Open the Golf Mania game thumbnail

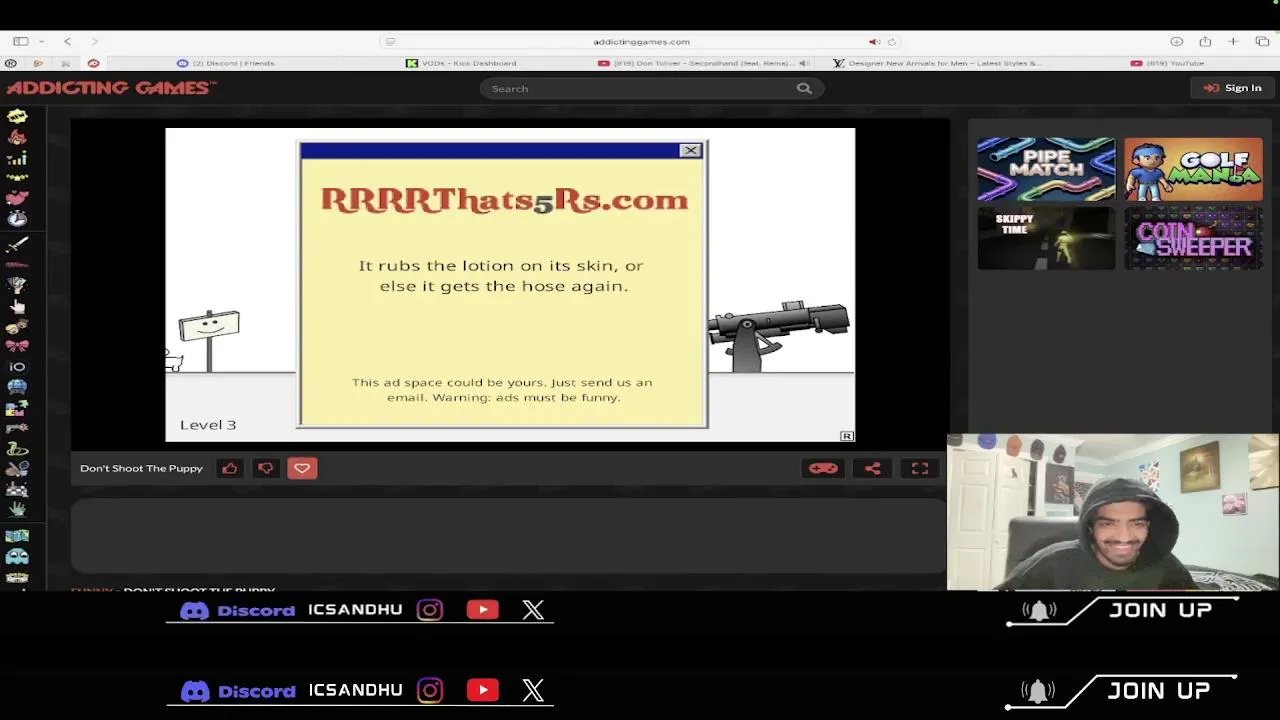(x=1193, y=169)
